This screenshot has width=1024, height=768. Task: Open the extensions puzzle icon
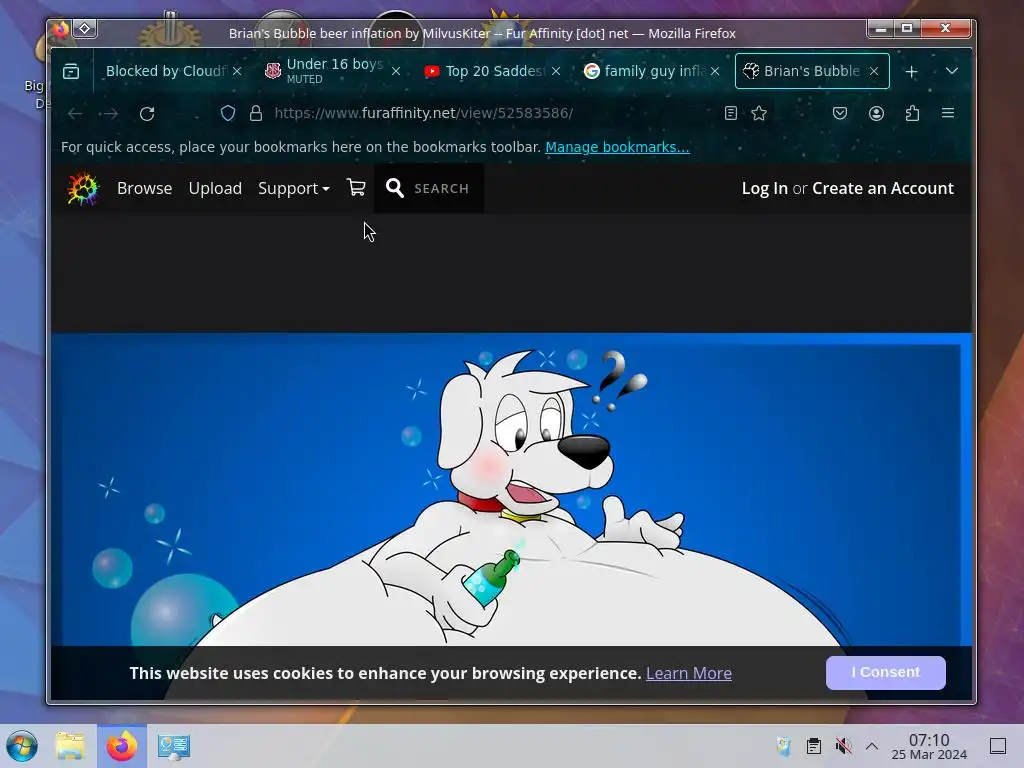point(912,113)
